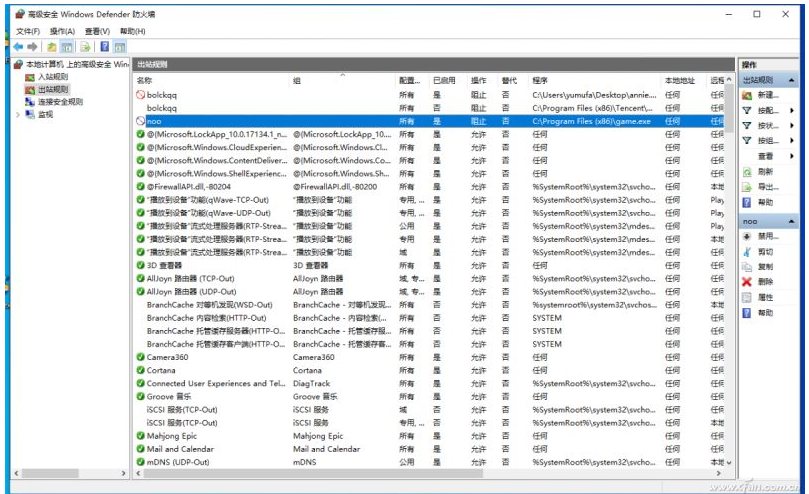809x494 pixels.
Task: Select the 入站规则 tree node
Action: point(53,77)
